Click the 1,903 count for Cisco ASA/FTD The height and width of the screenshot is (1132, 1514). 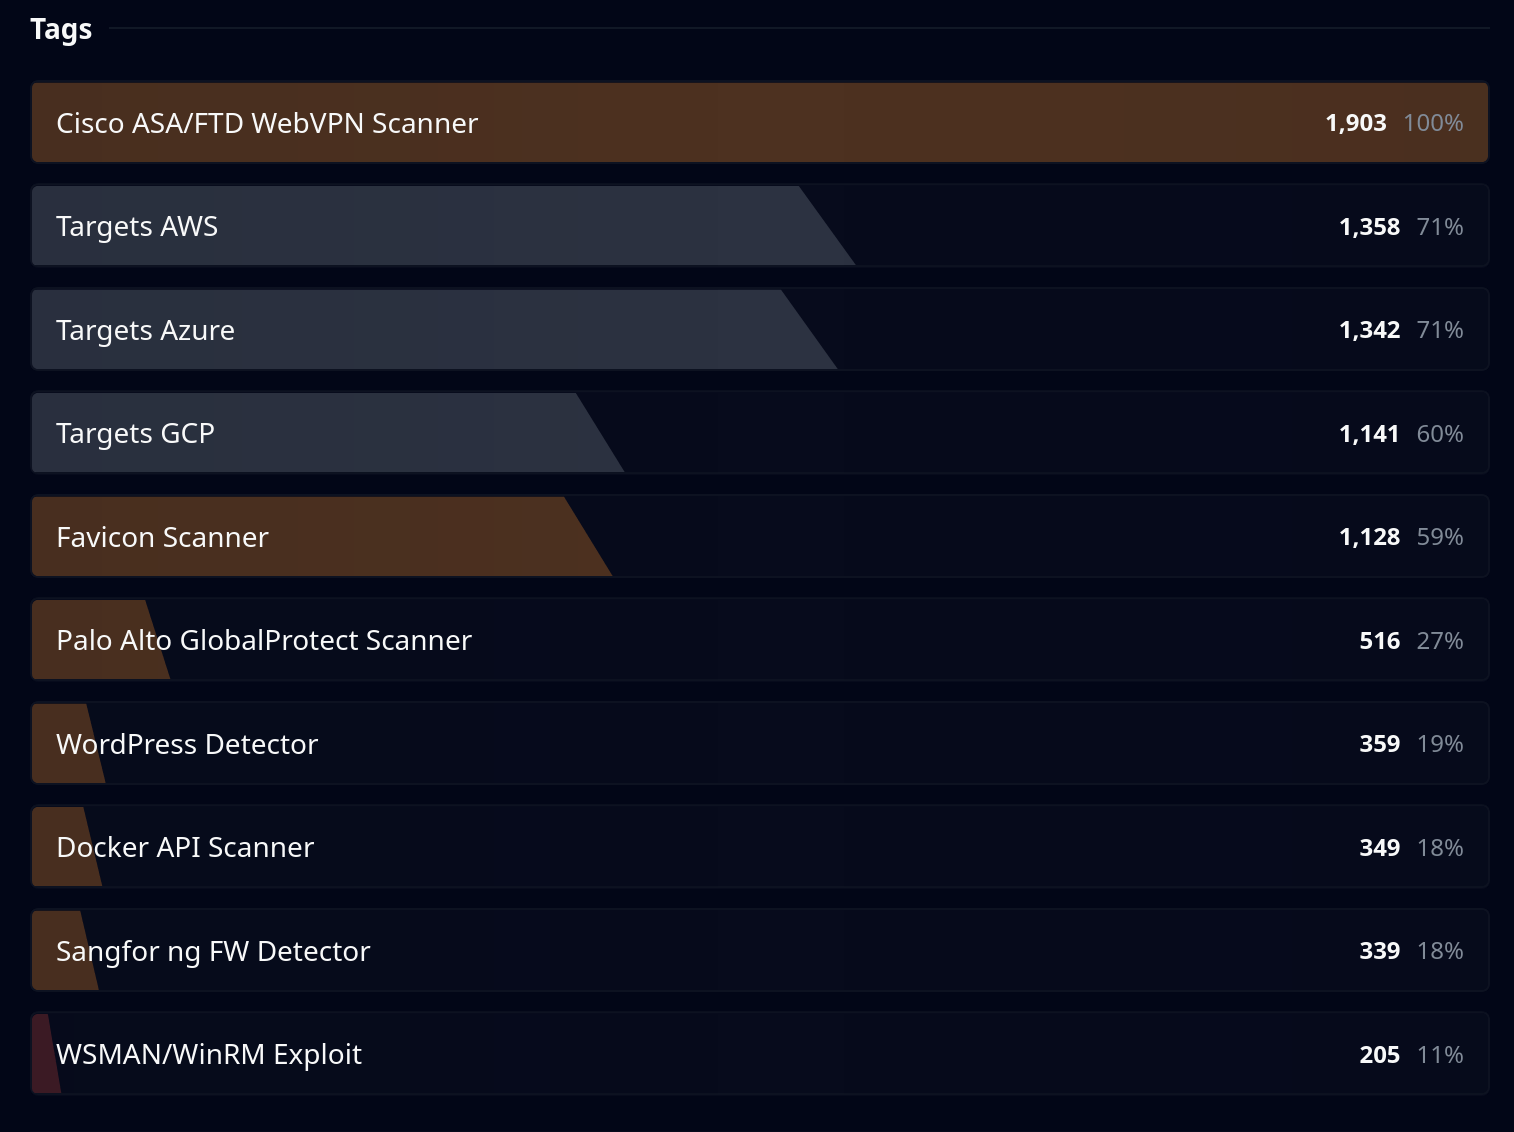coord(1356,123)
